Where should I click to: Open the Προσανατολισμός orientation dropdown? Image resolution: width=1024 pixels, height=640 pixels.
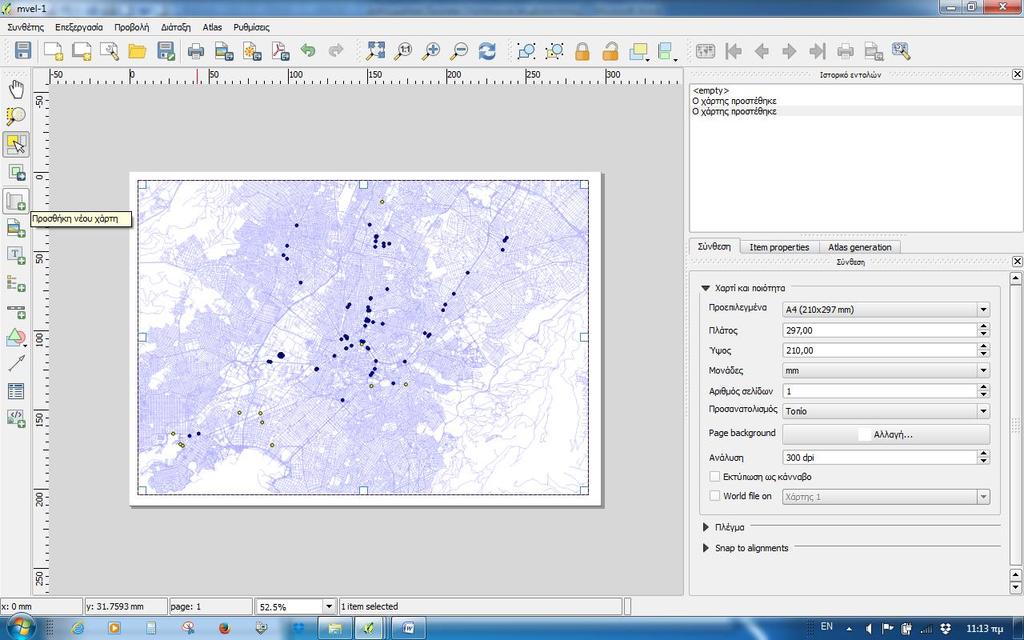(x=886, y=411)
